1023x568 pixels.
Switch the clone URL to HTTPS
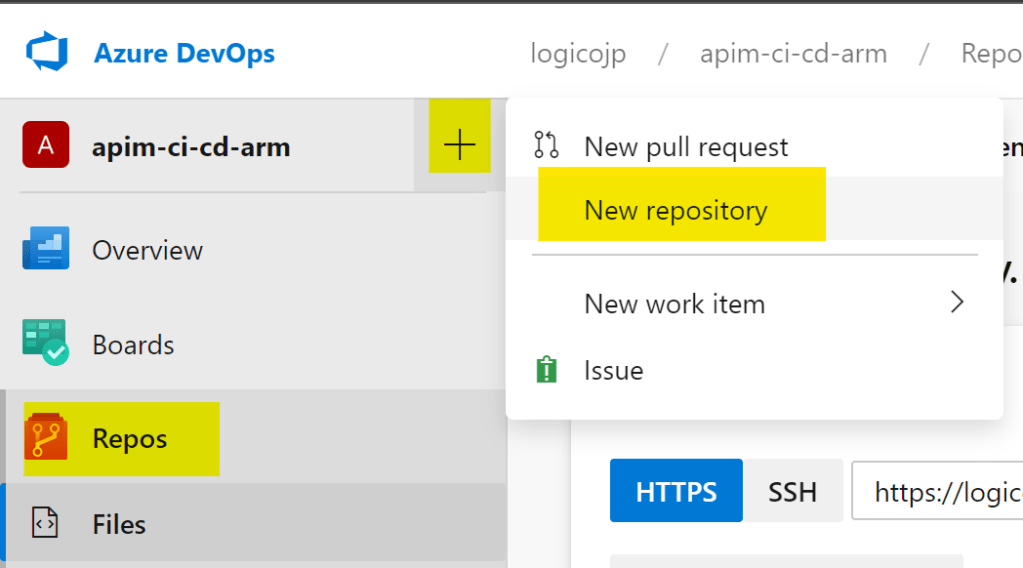pos(676,491)
